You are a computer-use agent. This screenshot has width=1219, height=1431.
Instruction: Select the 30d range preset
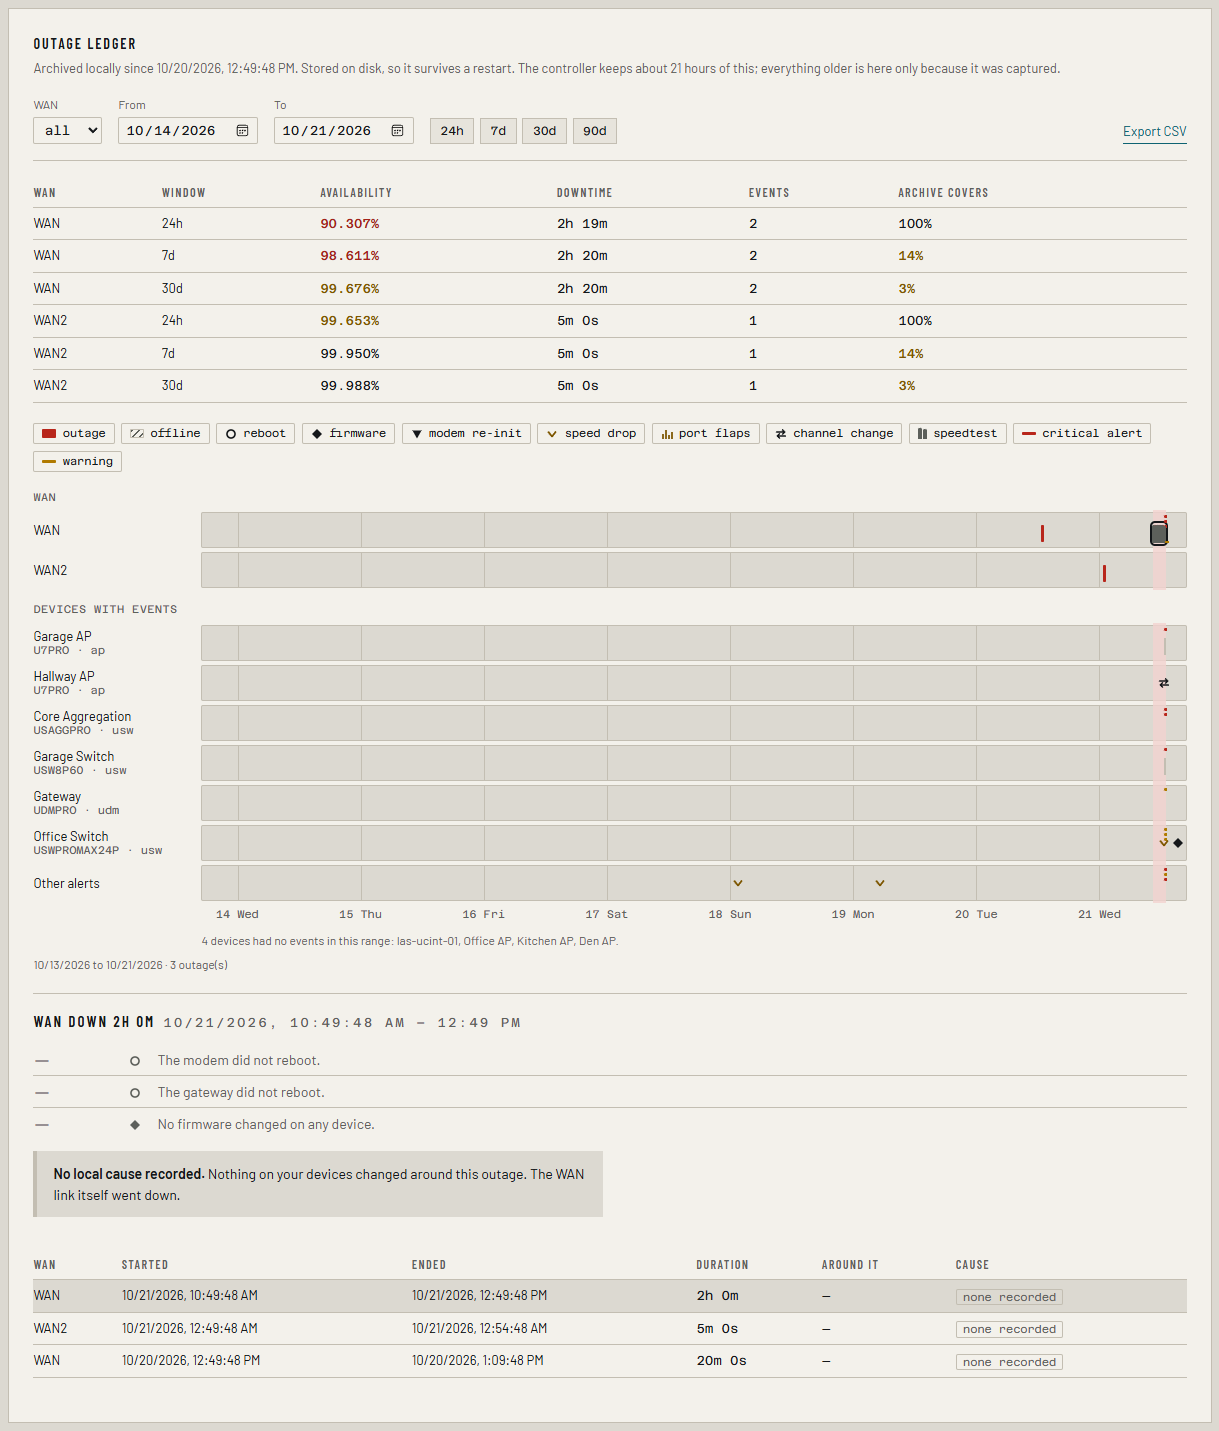pos(545,131)
